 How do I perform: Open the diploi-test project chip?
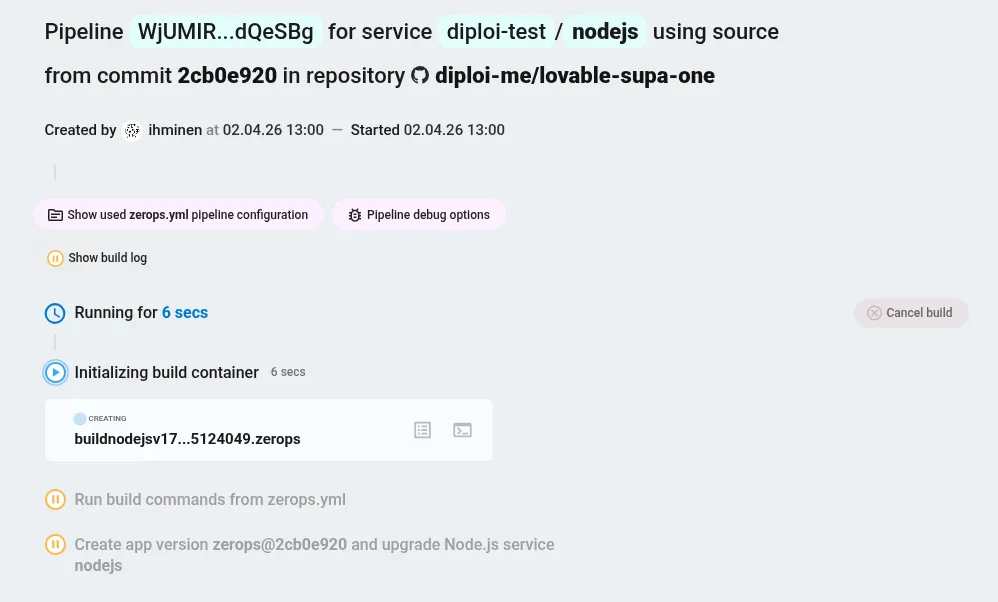pyautogui.click(x=496, y=31)
